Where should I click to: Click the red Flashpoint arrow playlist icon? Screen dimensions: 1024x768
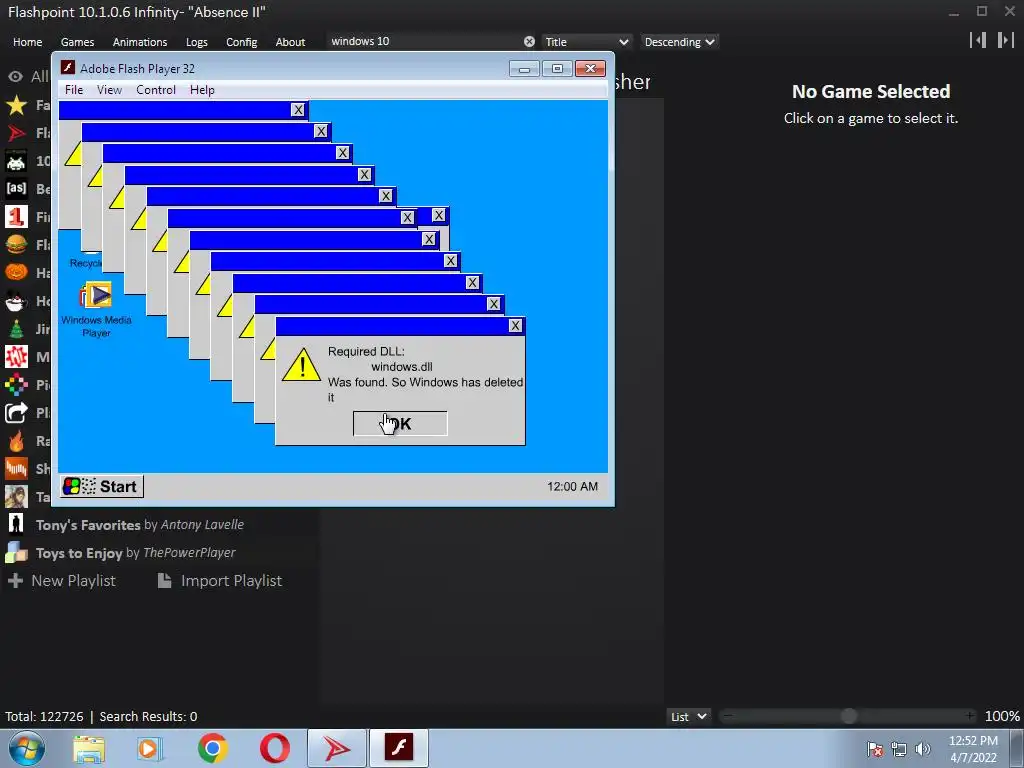[x=16, y=133]
